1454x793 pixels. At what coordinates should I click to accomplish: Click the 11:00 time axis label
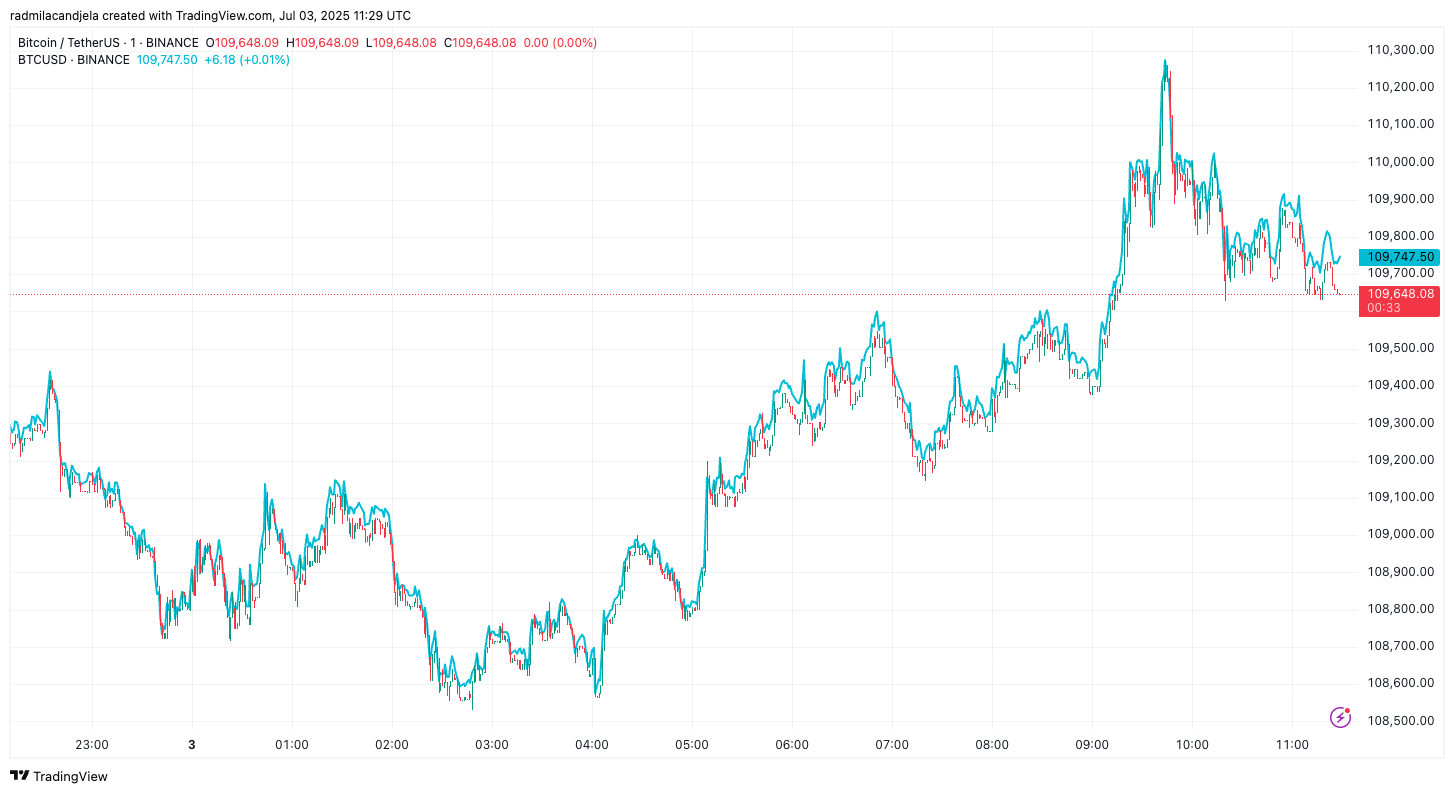1294,744
